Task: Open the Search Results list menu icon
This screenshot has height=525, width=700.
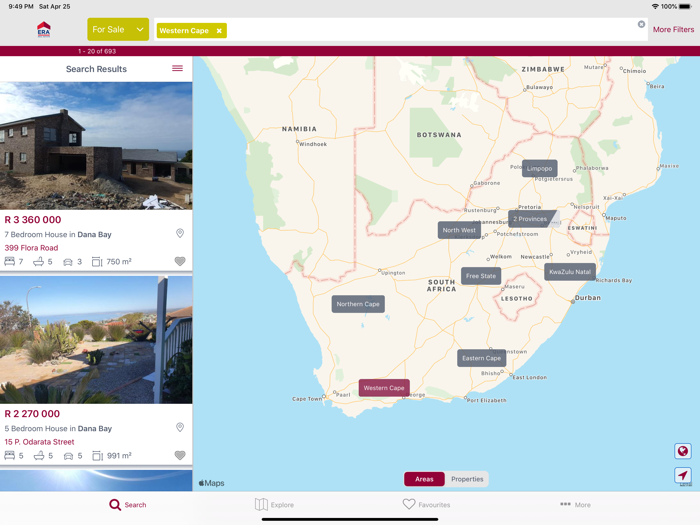Action: pyautogui.click(x=177, y=68)
